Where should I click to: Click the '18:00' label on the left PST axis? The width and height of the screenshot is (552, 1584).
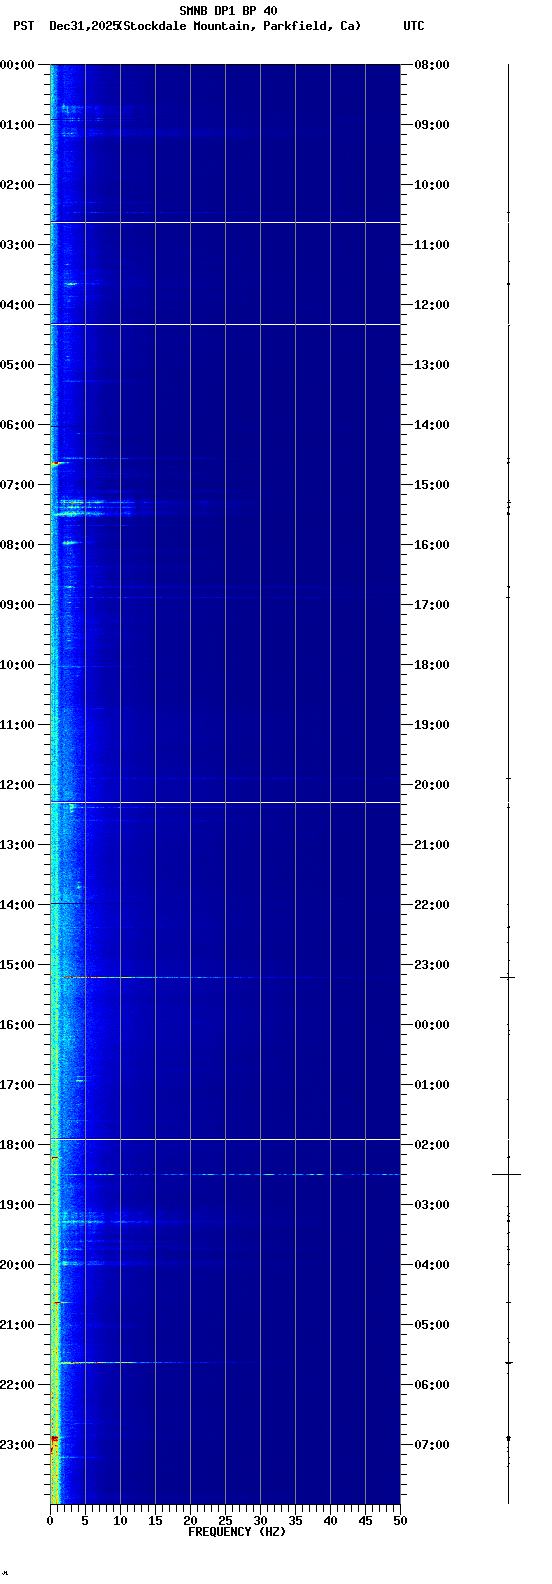click(18, 1145)
